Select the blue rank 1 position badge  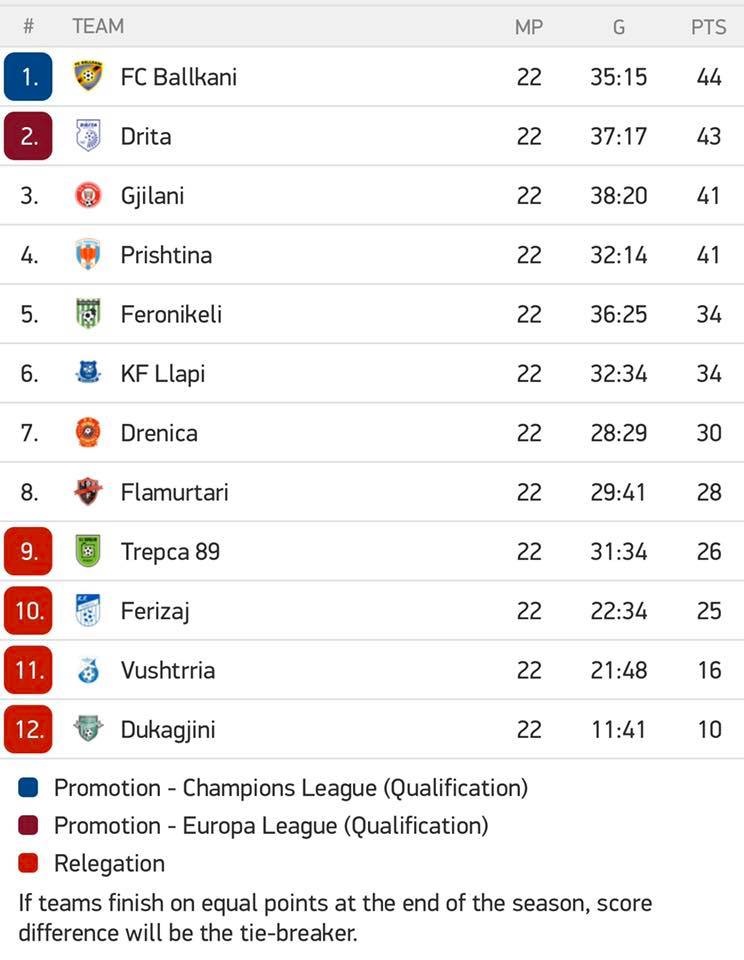[x=28, y=77]
